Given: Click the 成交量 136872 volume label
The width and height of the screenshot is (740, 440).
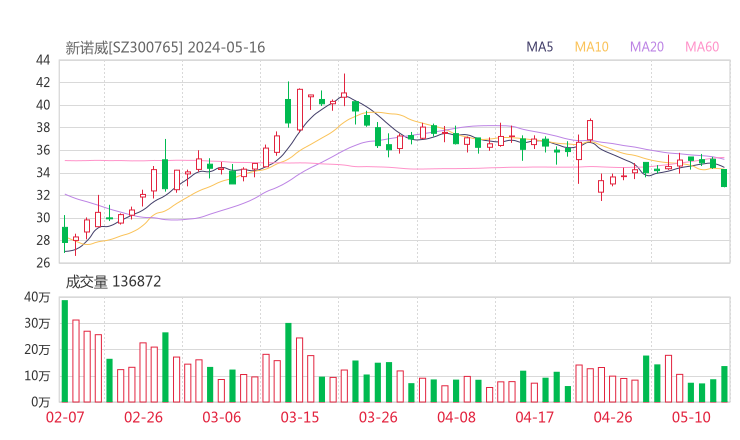Looking at the screenshot, I should tap(113, 282).
